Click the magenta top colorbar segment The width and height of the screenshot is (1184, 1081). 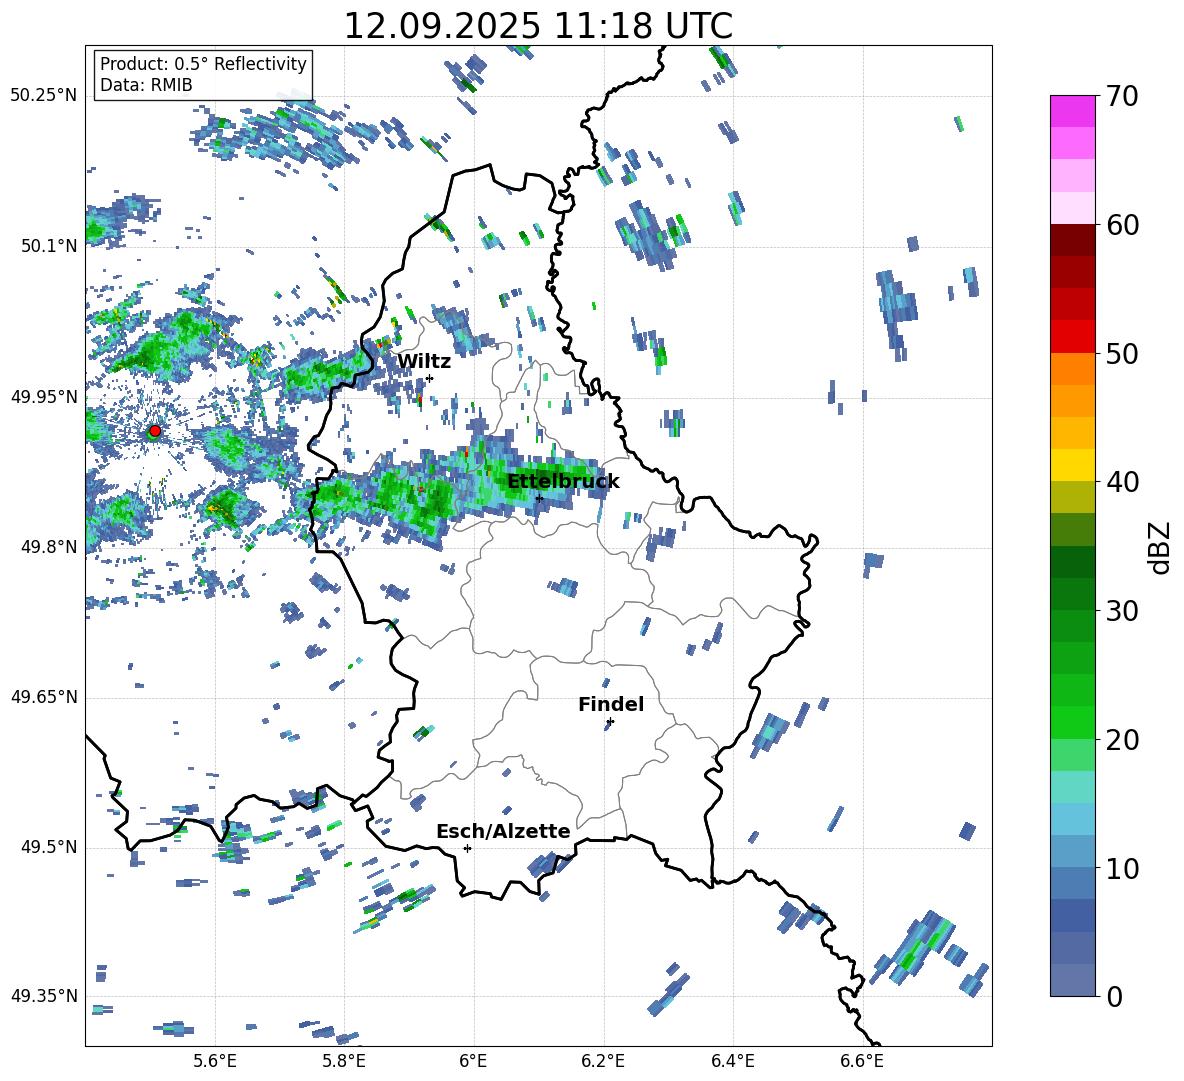click(1072, 111)
